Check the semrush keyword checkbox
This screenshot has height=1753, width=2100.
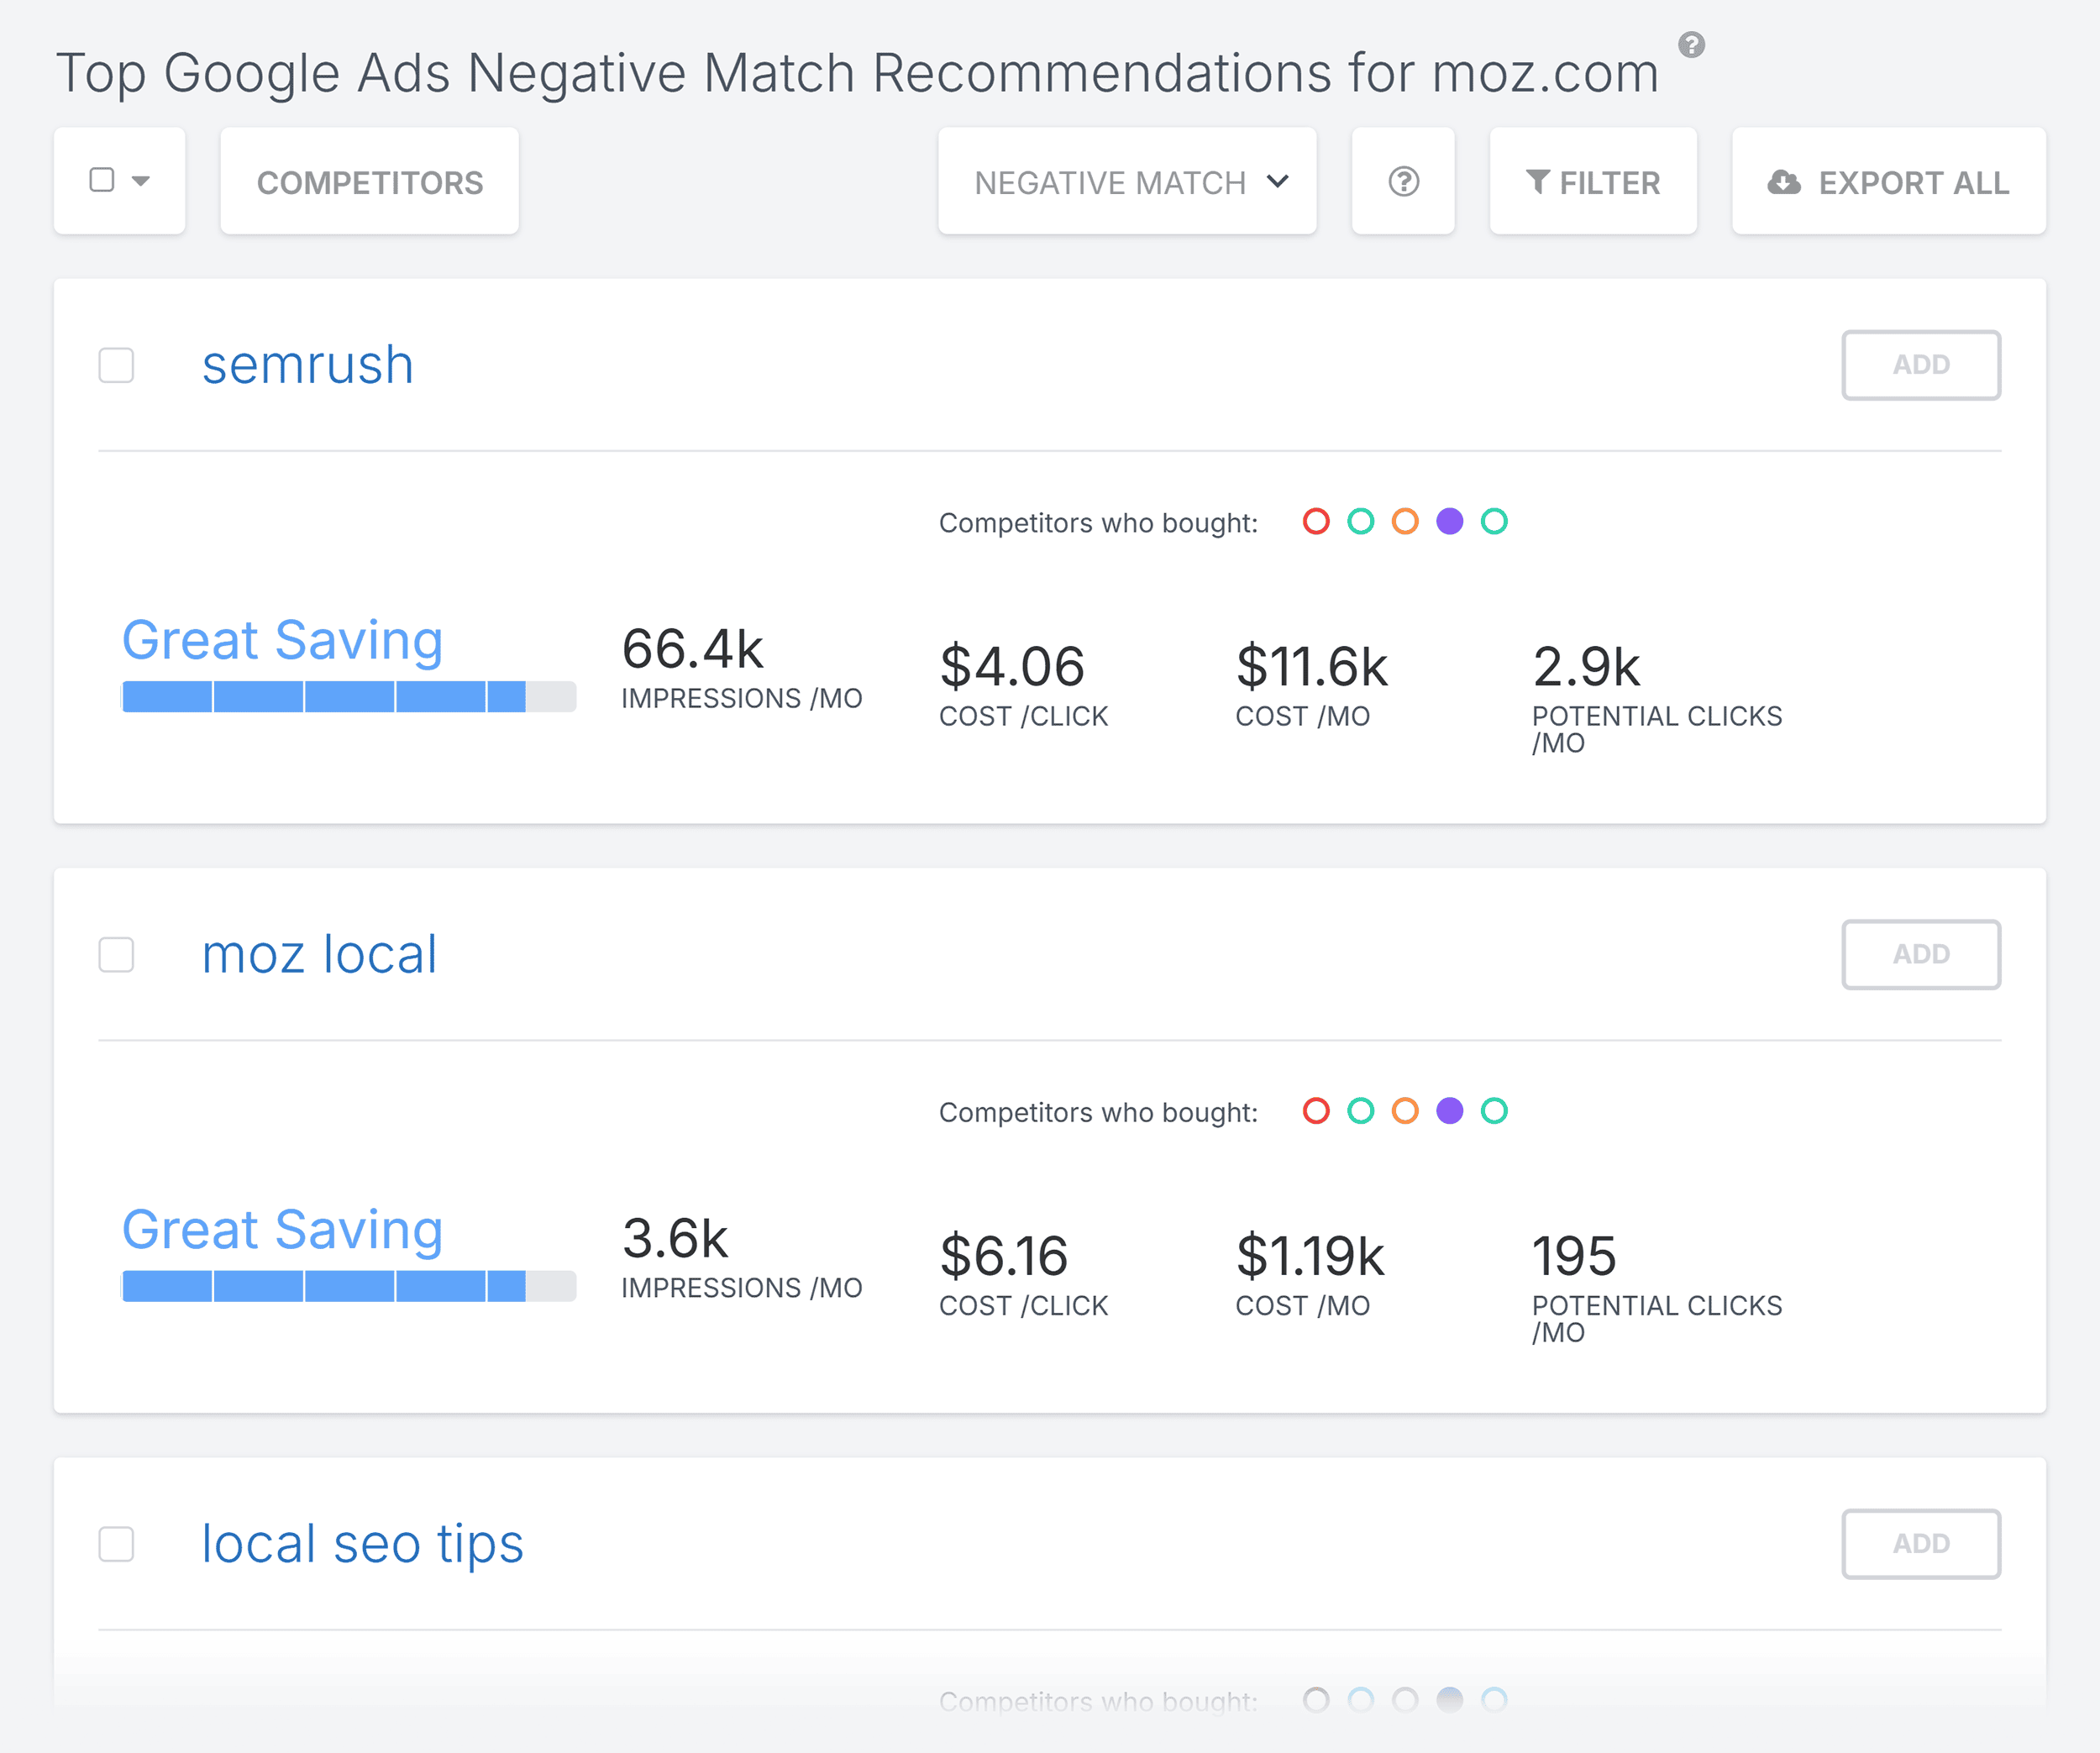[116, 365]
